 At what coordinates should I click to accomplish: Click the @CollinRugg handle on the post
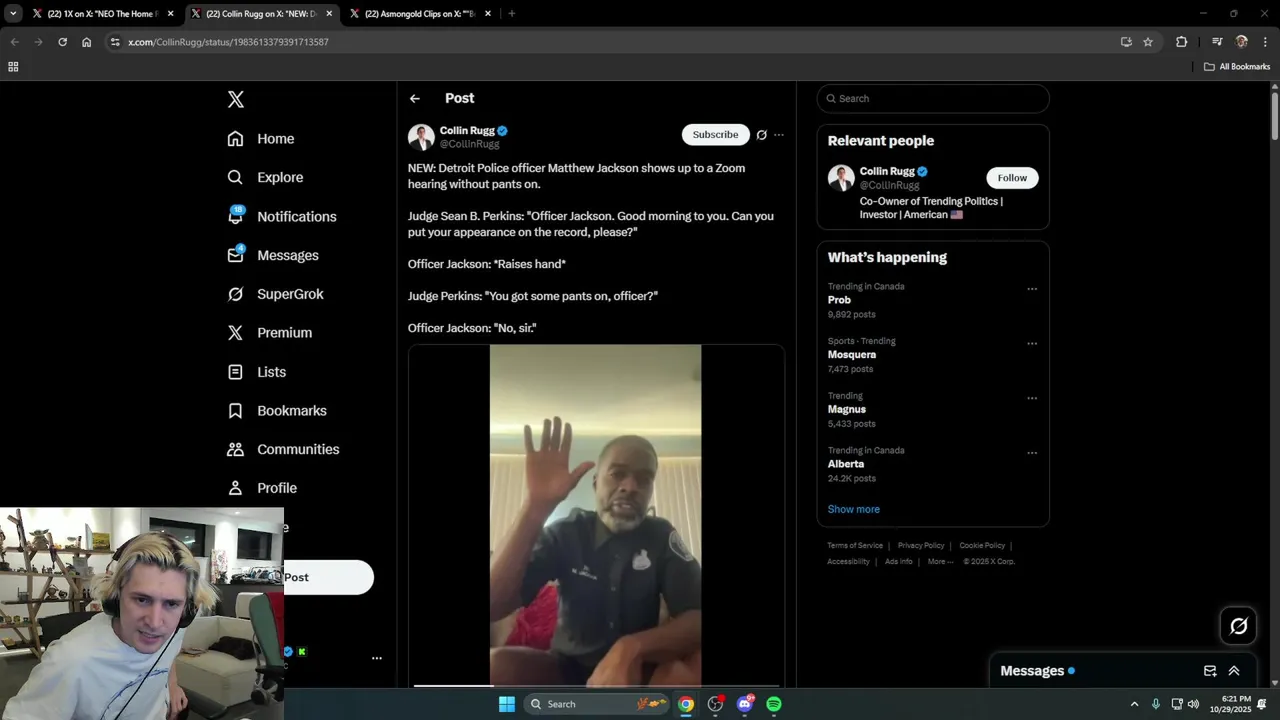(470, 144)
